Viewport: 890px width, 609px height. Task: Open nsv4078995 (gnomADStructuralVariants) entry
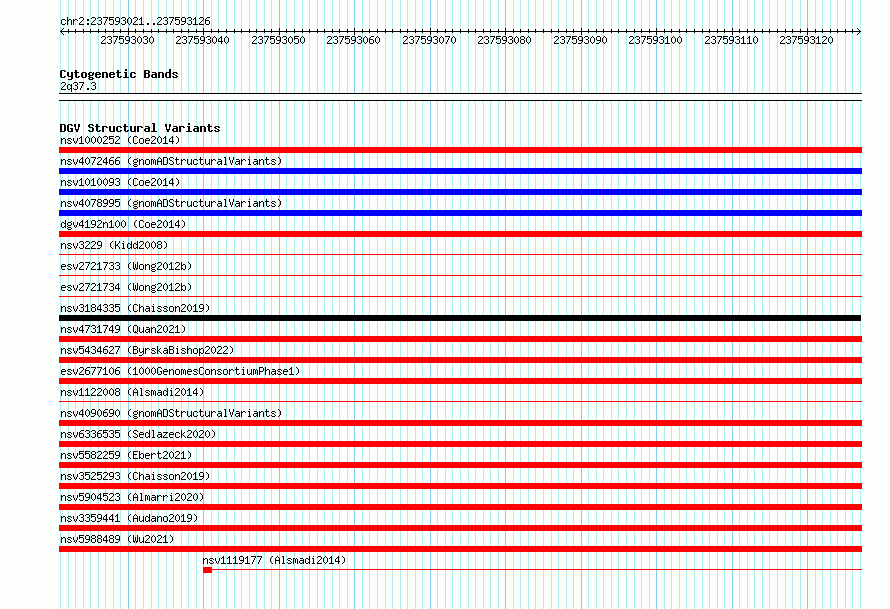171,203
